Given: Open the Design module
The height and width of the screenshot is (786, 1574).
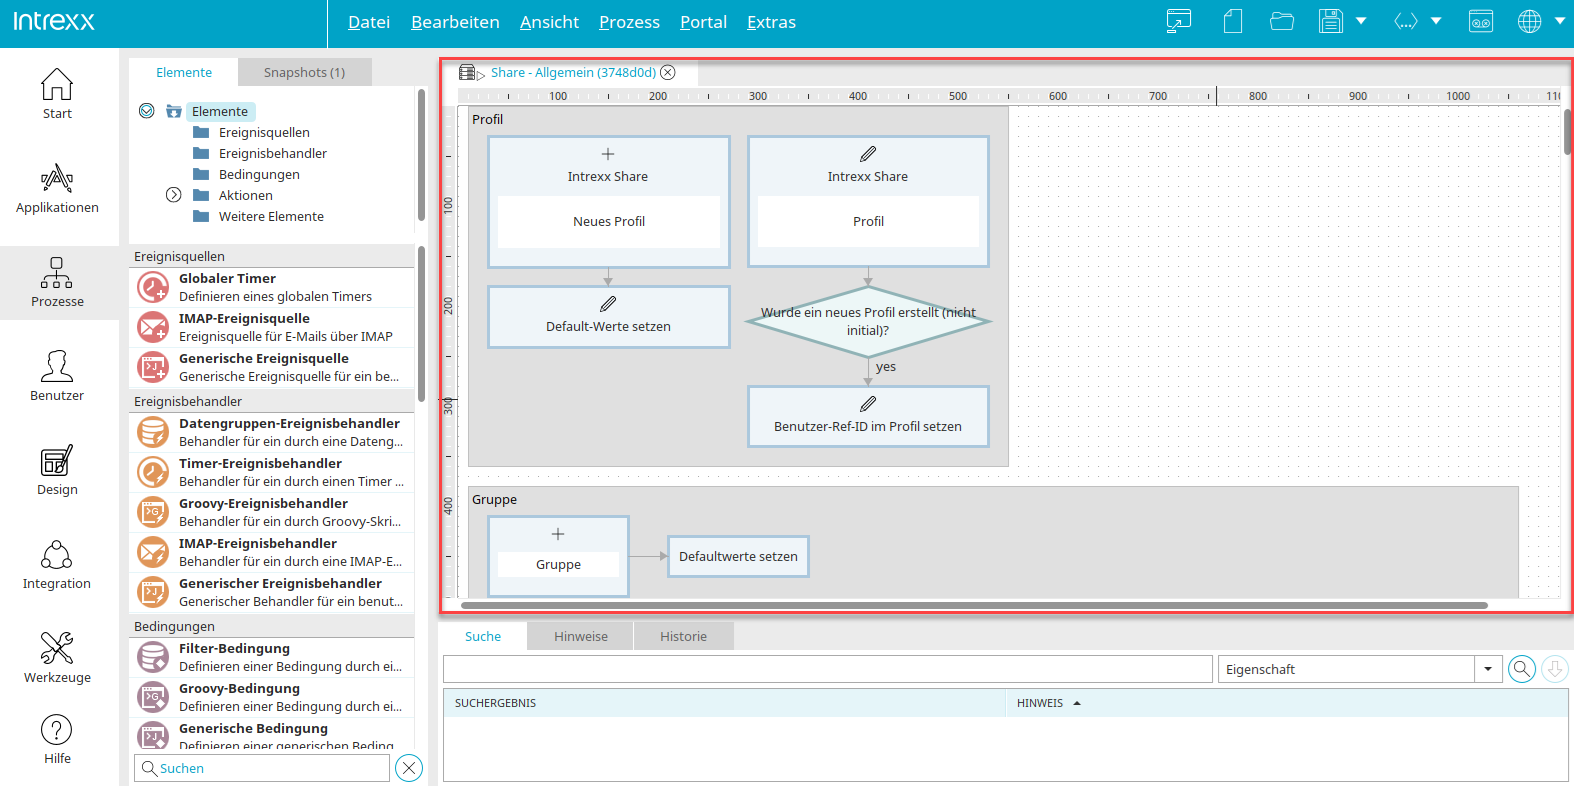Looking at the screenshot, I should pos(57,470).
